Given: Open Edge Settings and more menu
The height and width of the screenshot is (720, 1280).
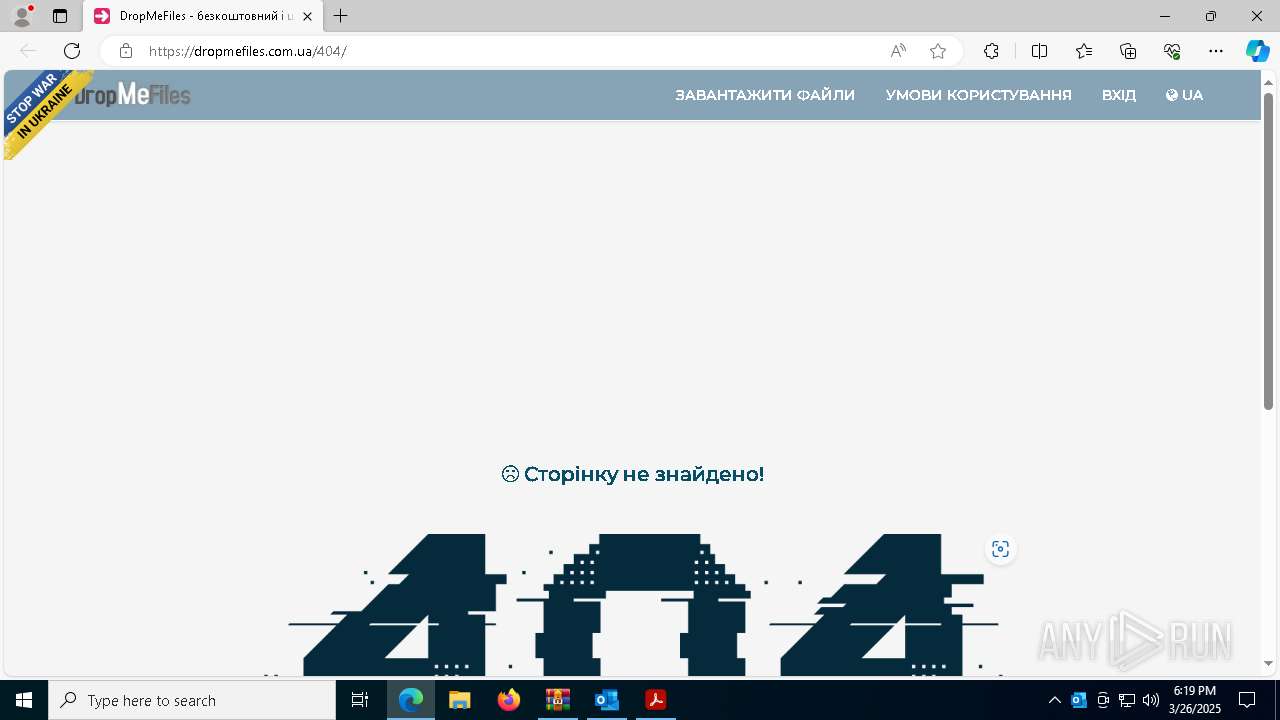Looking at the screenshot, I should click(x=1216, y=51).
